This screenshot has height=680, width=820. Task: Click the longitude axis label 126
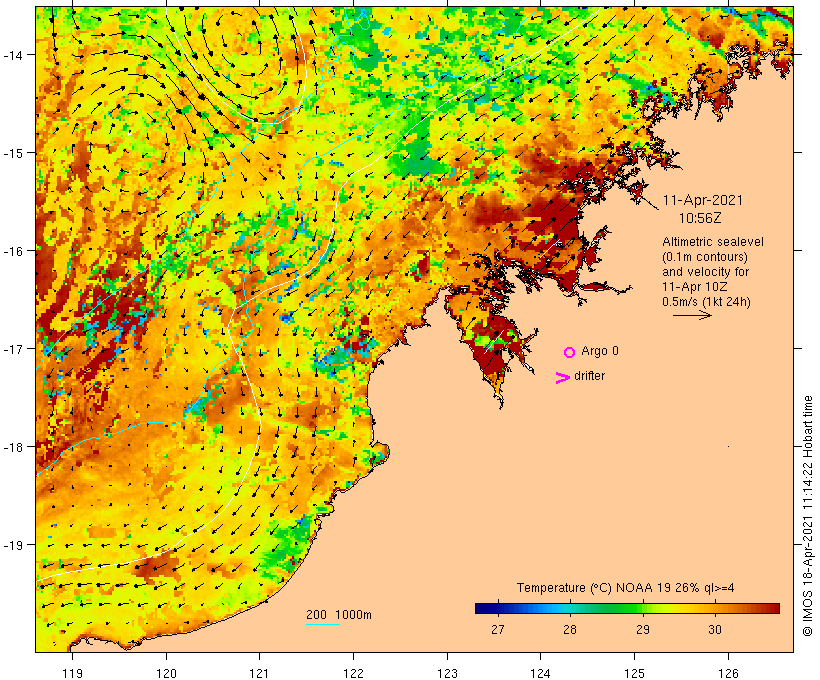728,673
